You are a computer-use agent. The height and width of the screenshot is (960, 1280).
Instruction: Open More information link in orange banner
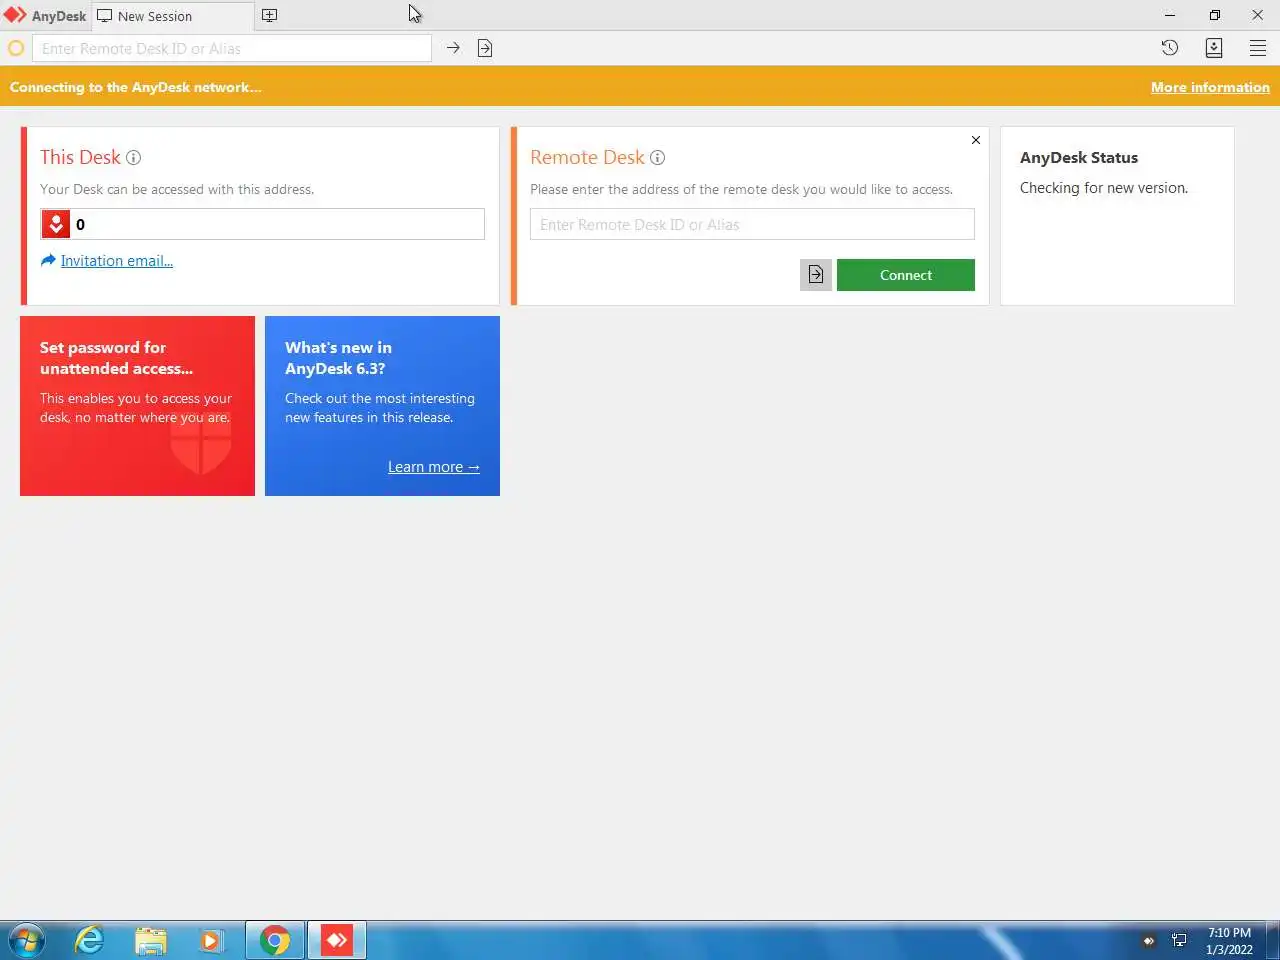point(1210,87)
